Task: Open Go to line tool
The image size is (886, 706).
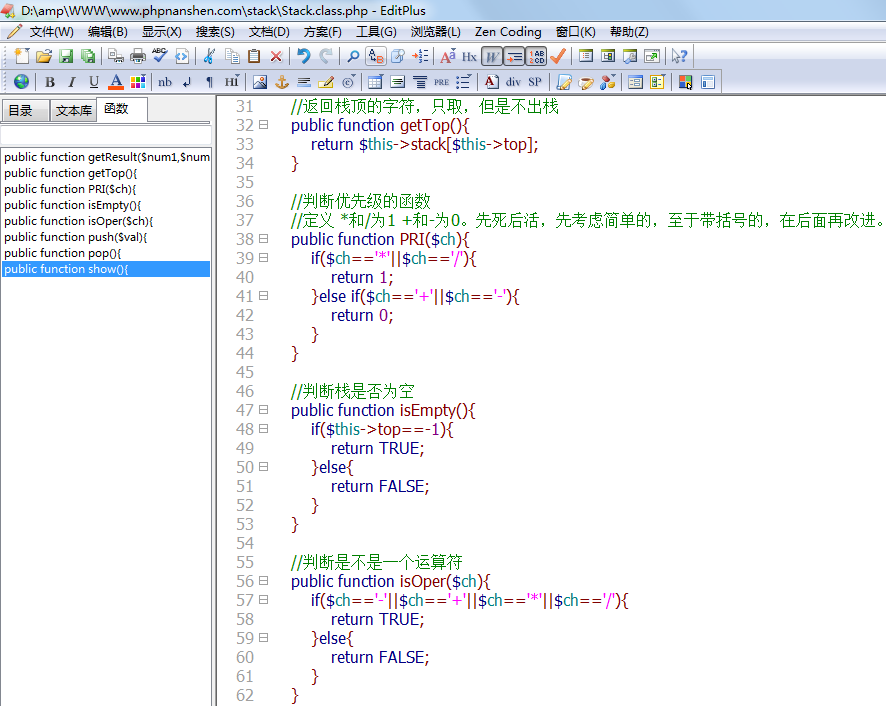Action: click(x=420, y=56)
